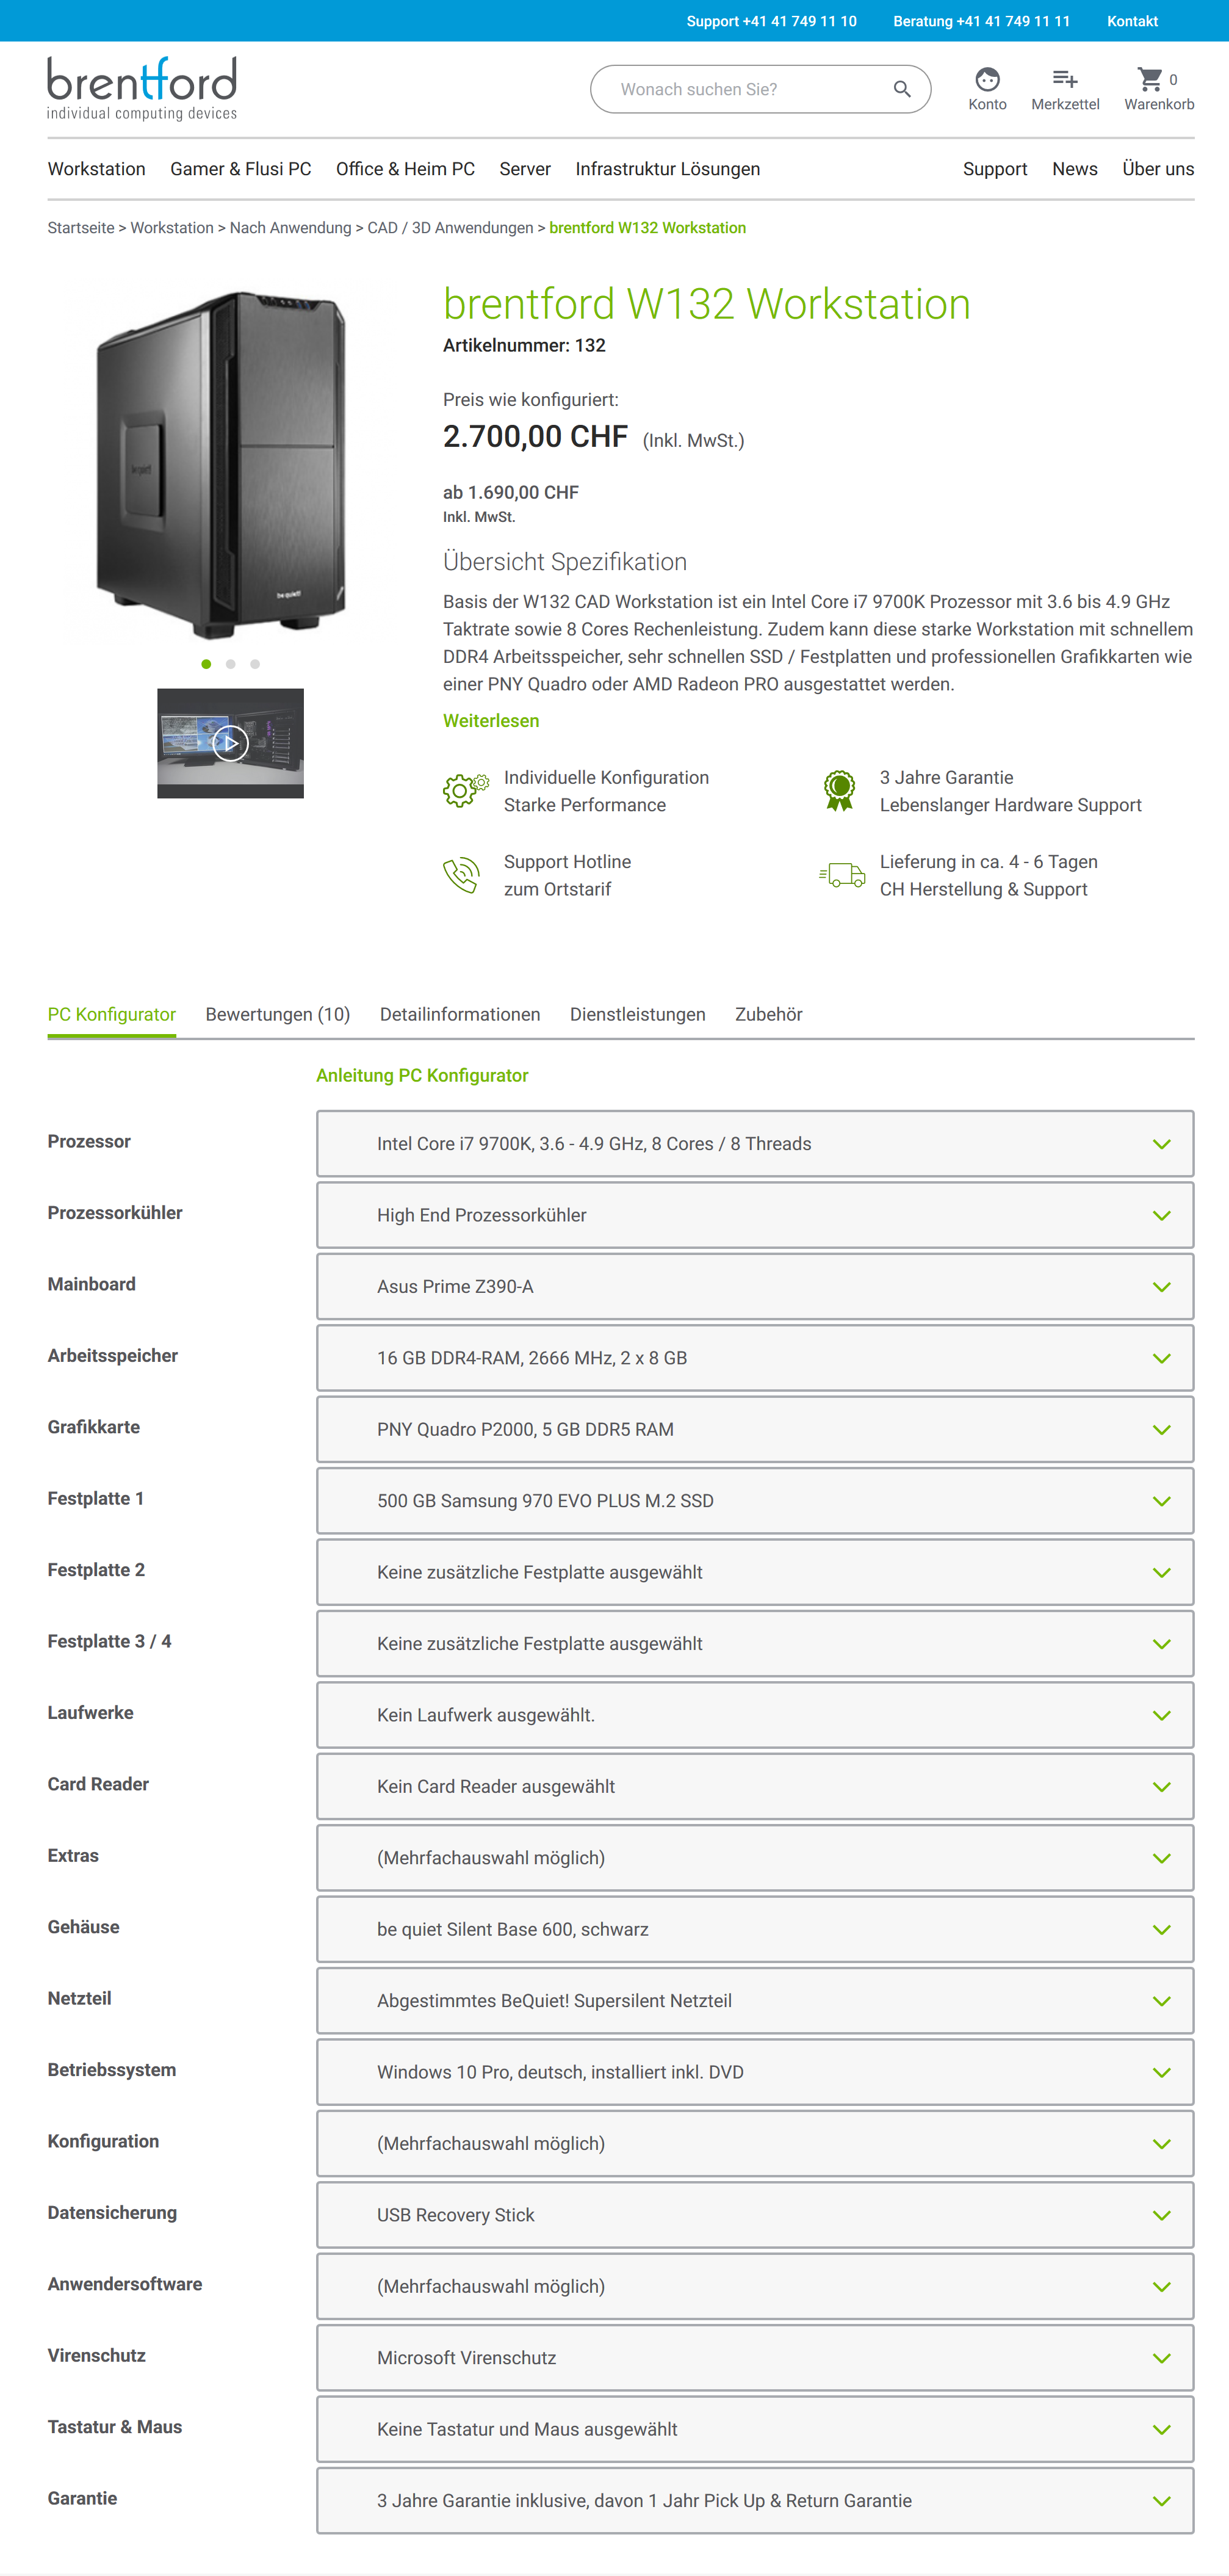Expand the Garantie dropdown

point(755,2500)
